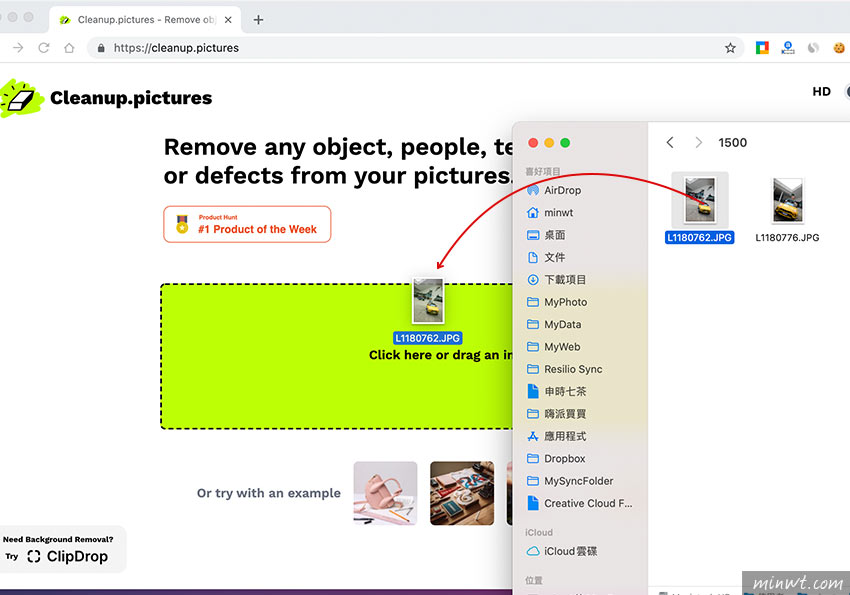Go back in the Finder window

point(670,143)
